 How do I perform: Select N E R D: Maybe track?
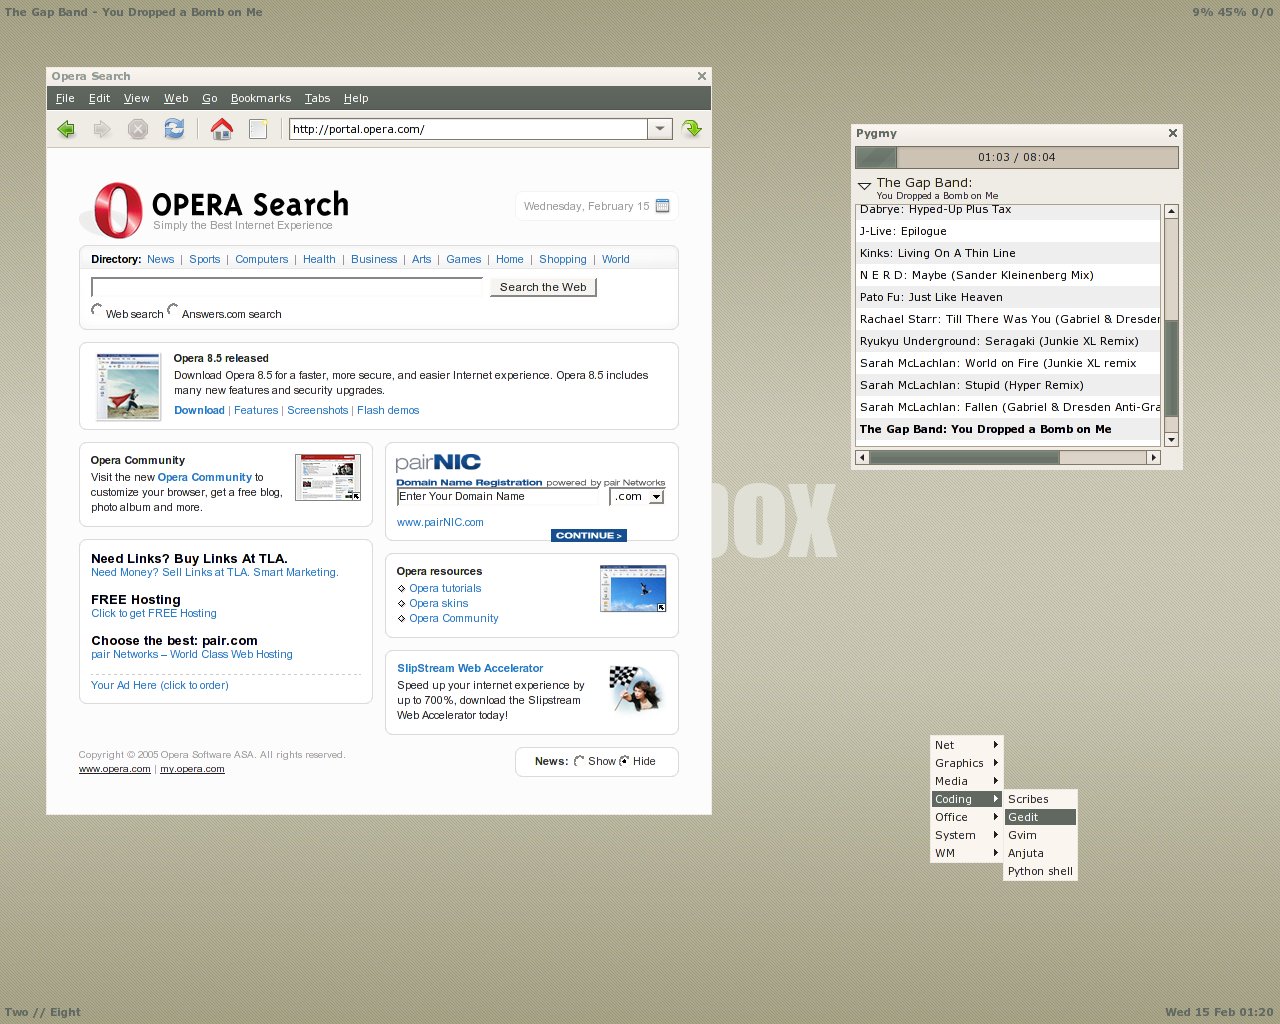tap(1008, 275)
